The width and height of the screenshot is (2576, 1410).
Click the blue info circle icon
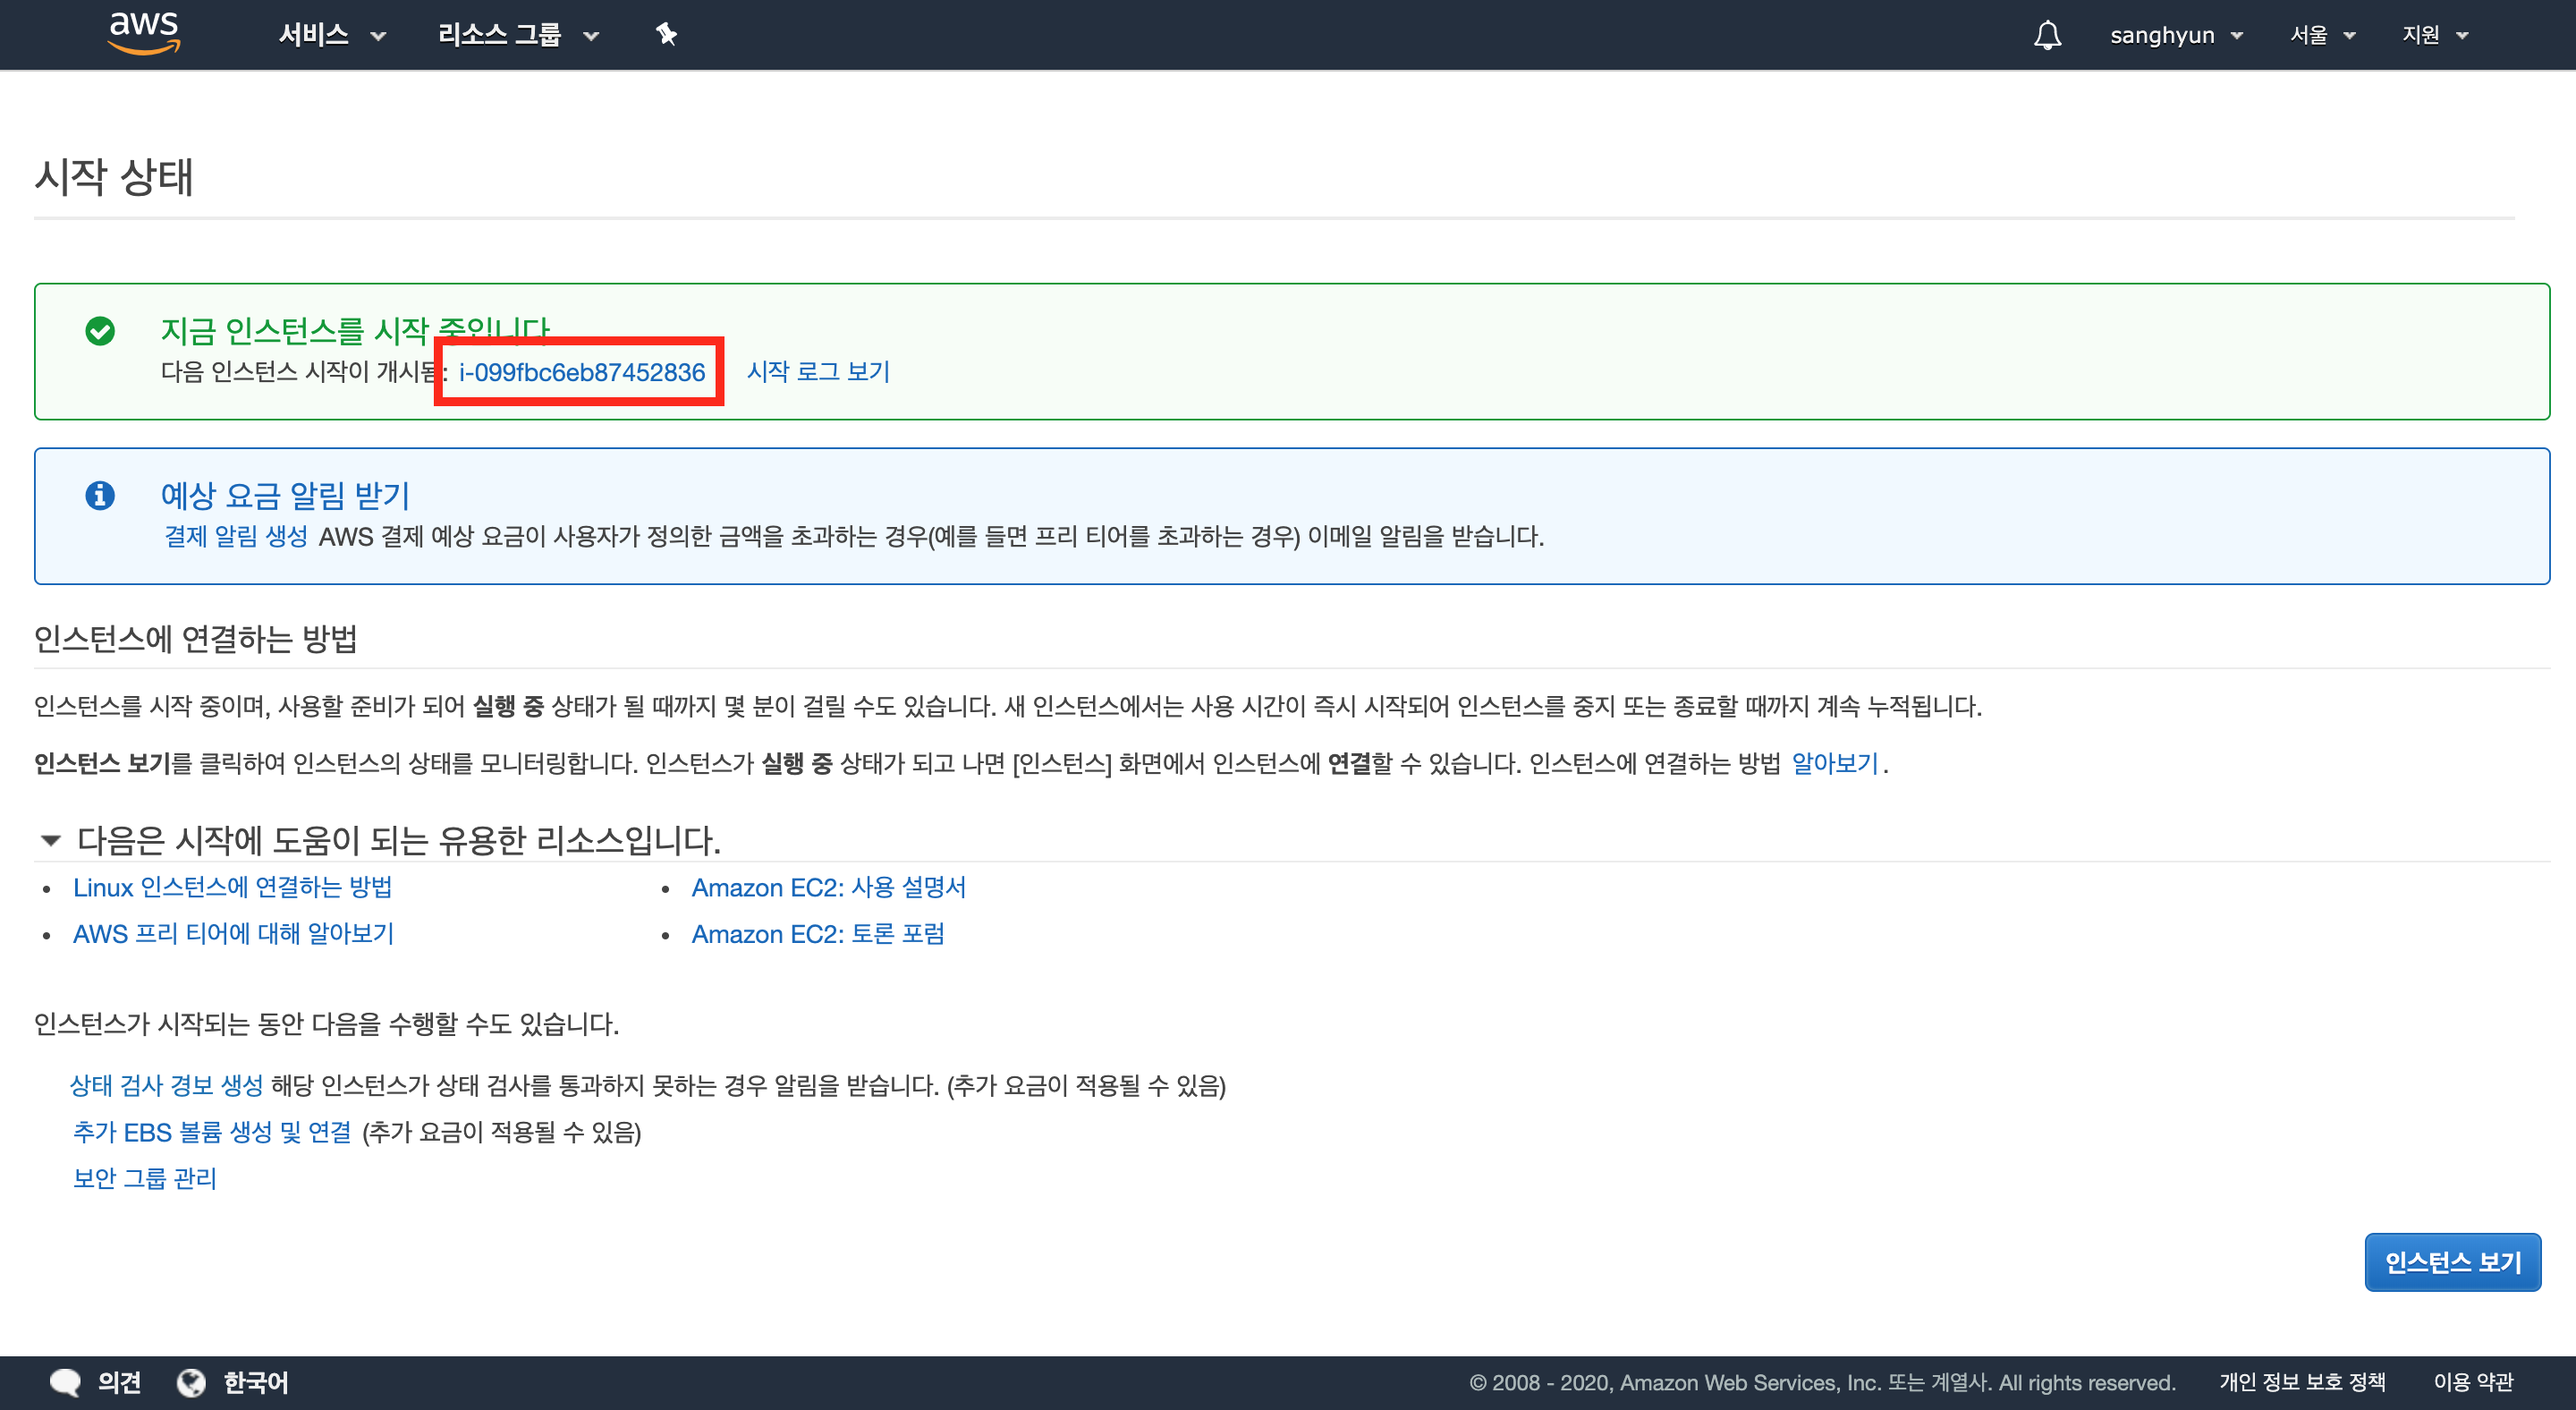tap(100, 495)
